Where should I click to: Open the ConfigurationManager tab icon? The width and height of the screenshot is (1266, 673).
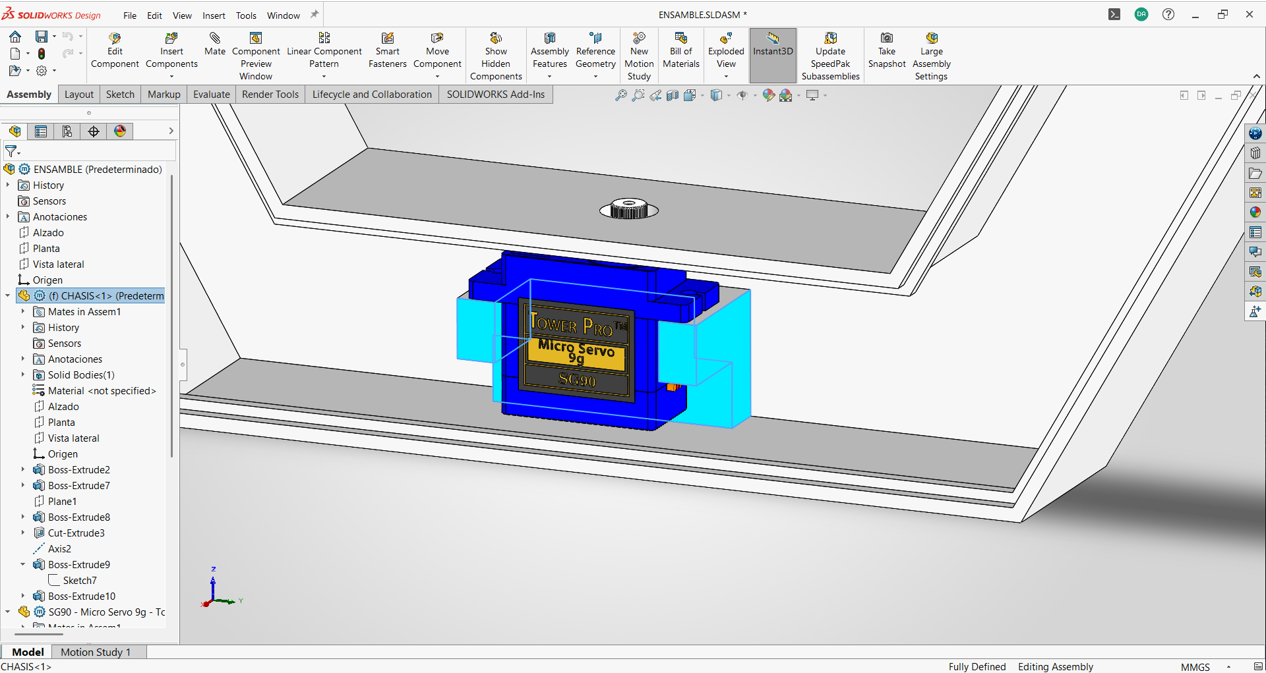(67, 131)
